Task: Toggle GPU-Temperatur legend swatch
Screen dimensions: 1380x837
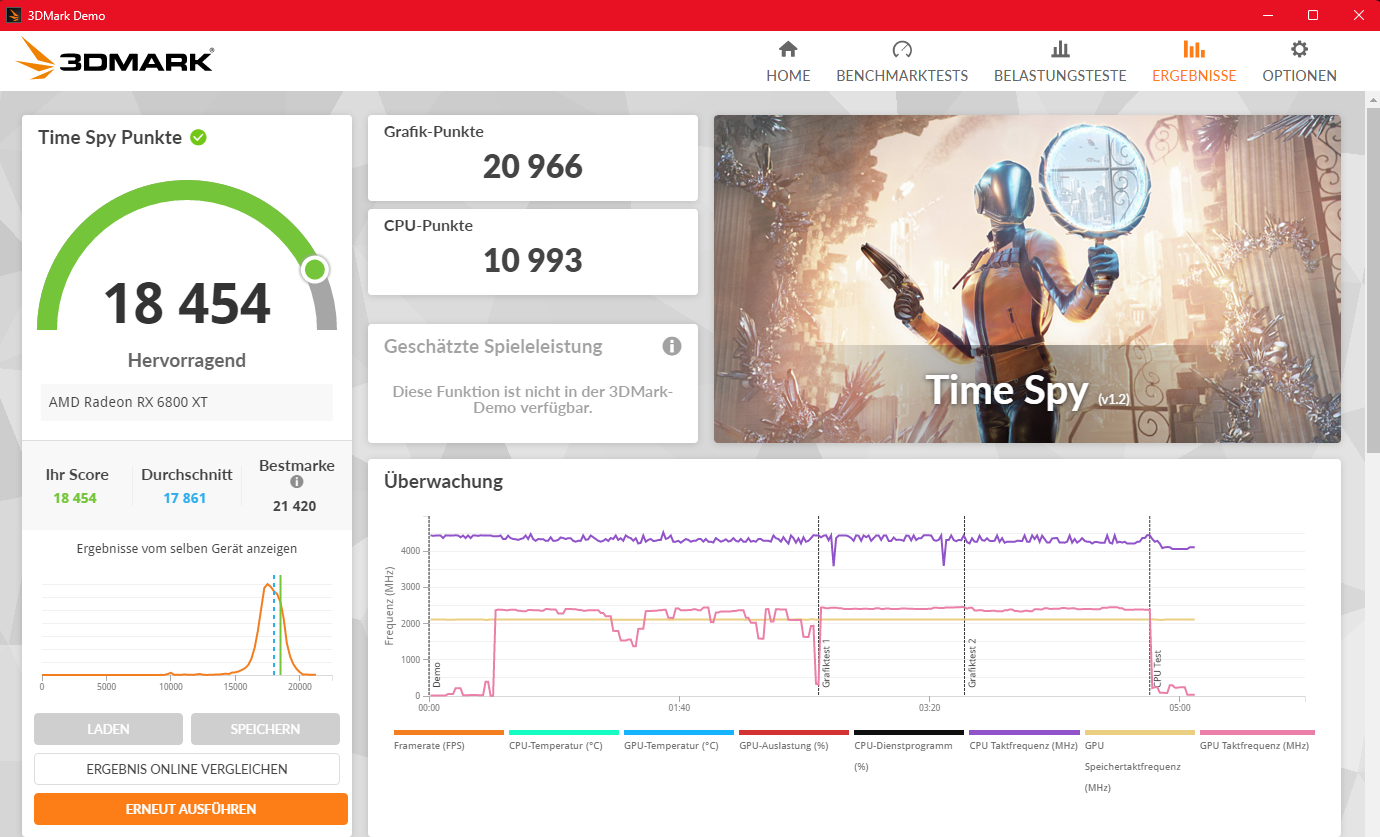Action: tap(679, 732)
